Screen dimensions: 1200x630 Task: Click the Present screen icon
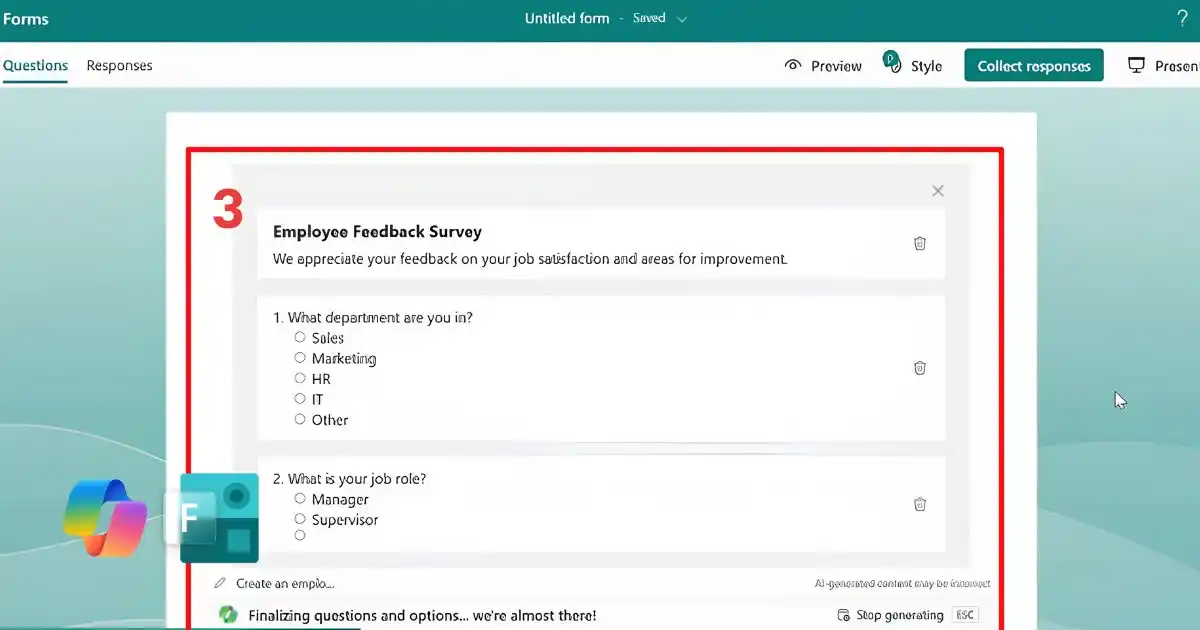pyautogui.click(x=1136, y=65)
